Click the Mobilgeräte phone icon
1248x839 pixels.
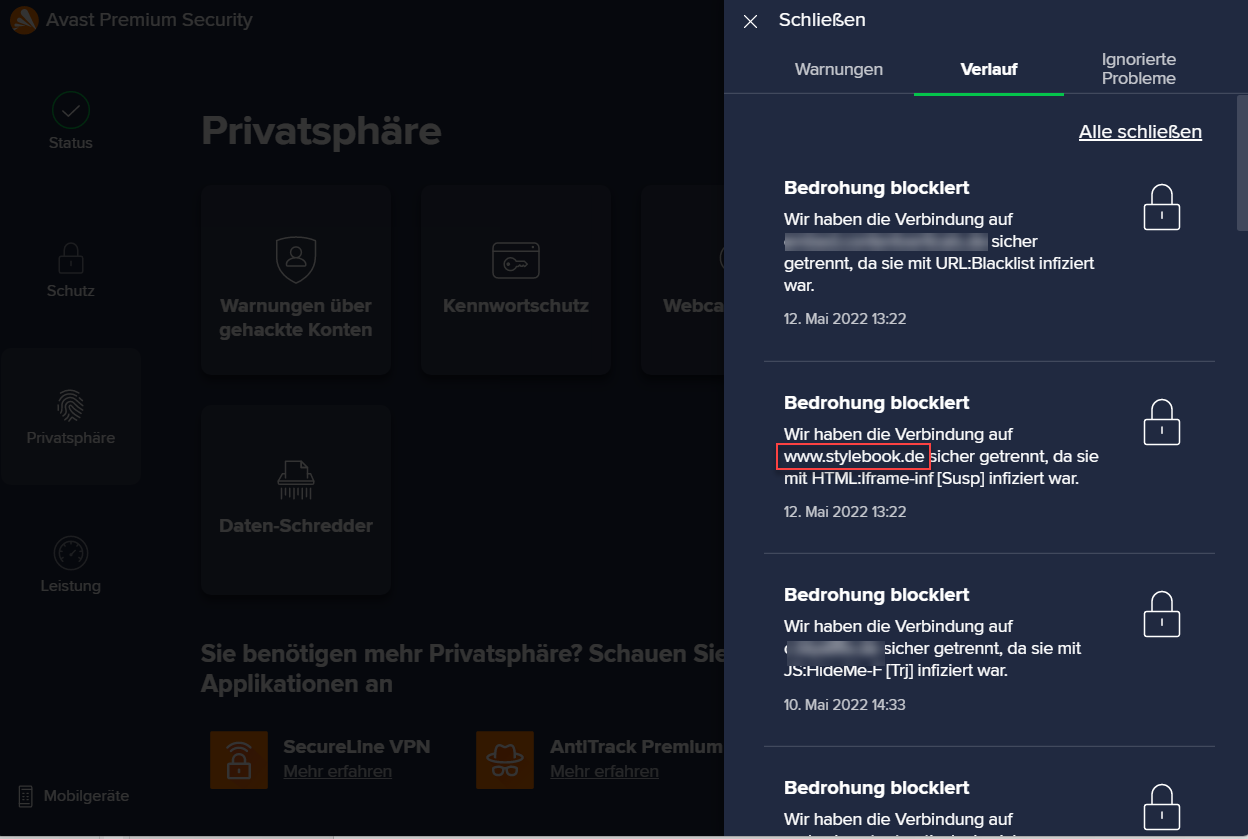coord(26,796)
